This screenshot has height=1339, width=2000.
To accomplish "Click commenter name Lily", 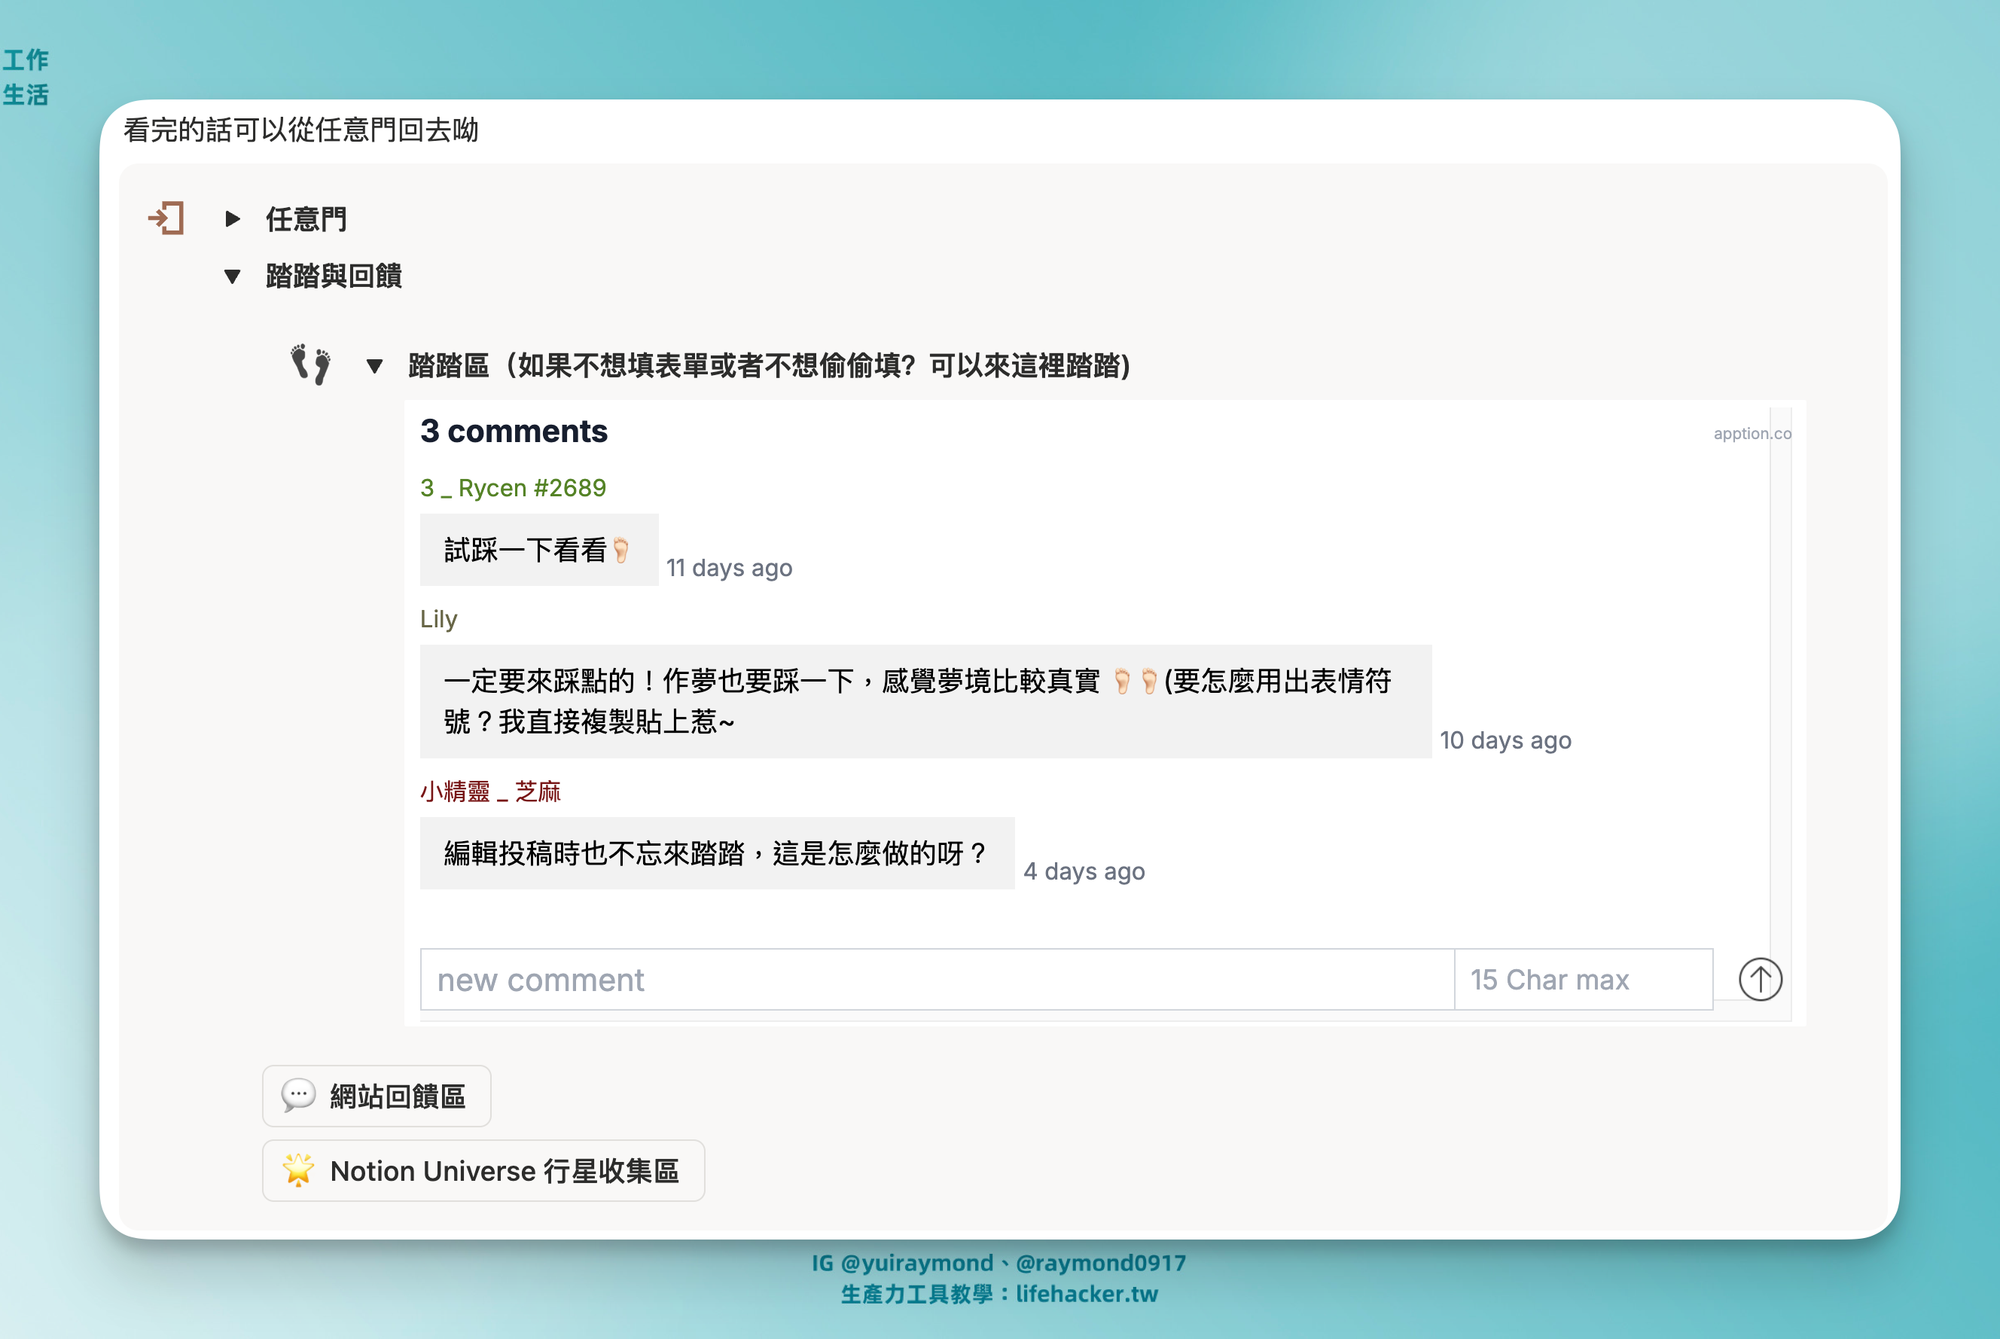I will point(438,619).
